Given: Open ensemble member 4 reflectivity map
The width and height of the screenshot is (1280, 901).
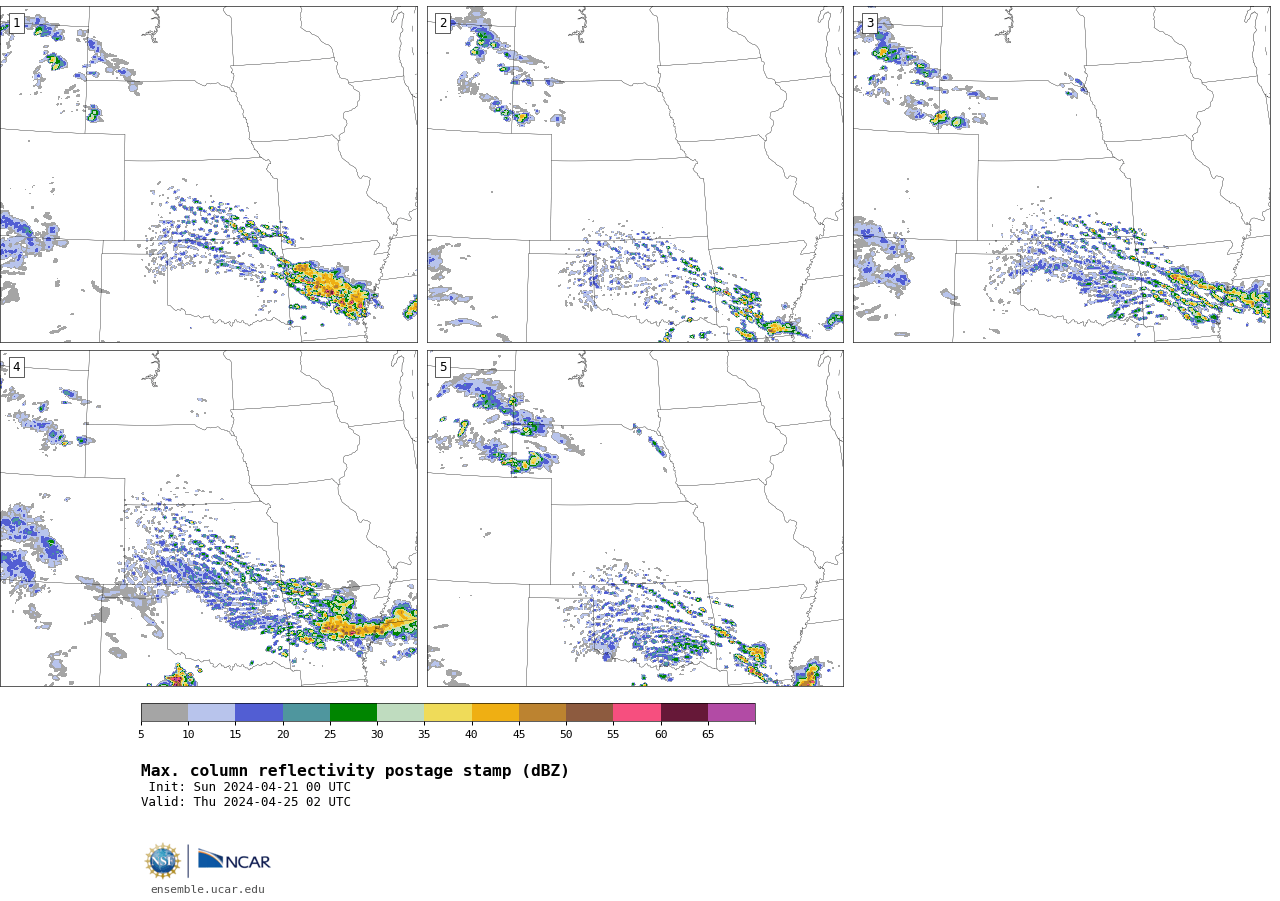Looking at the screenshot, I should pyautogui.click(x=209, y=518).
